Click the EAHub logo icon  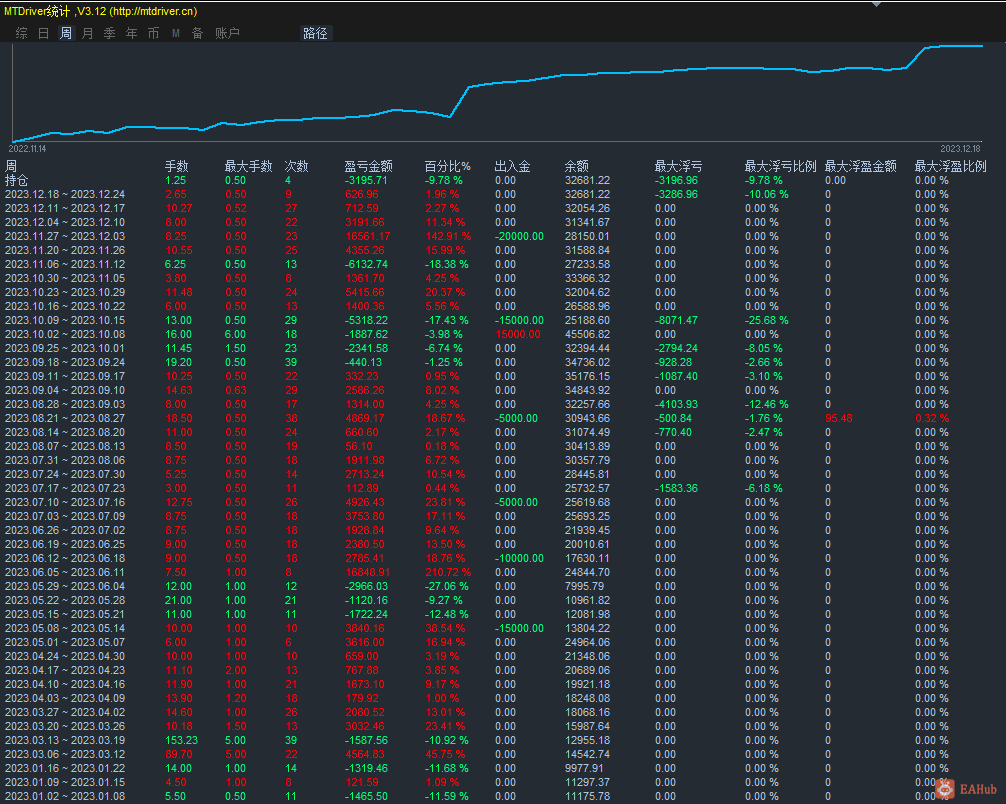(945, 789)
